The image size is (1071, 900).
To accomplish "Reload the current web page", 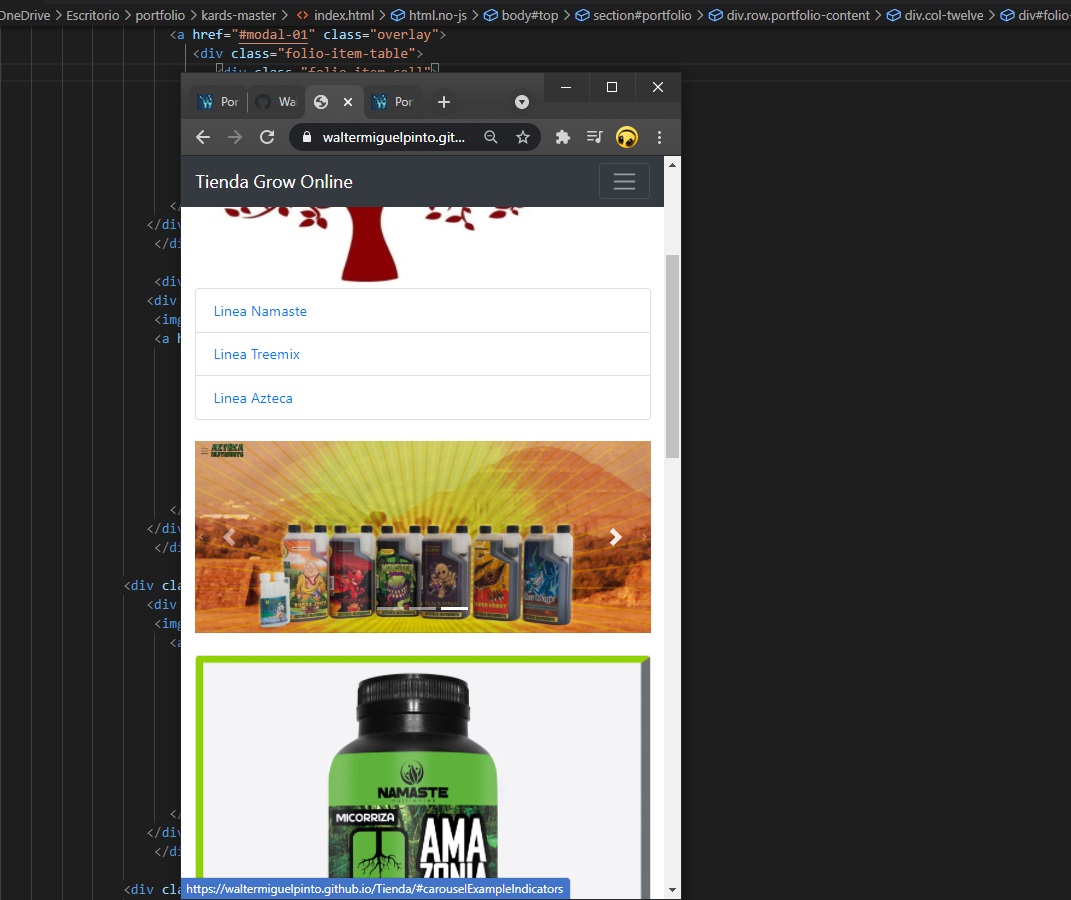I will coord(267,138).
